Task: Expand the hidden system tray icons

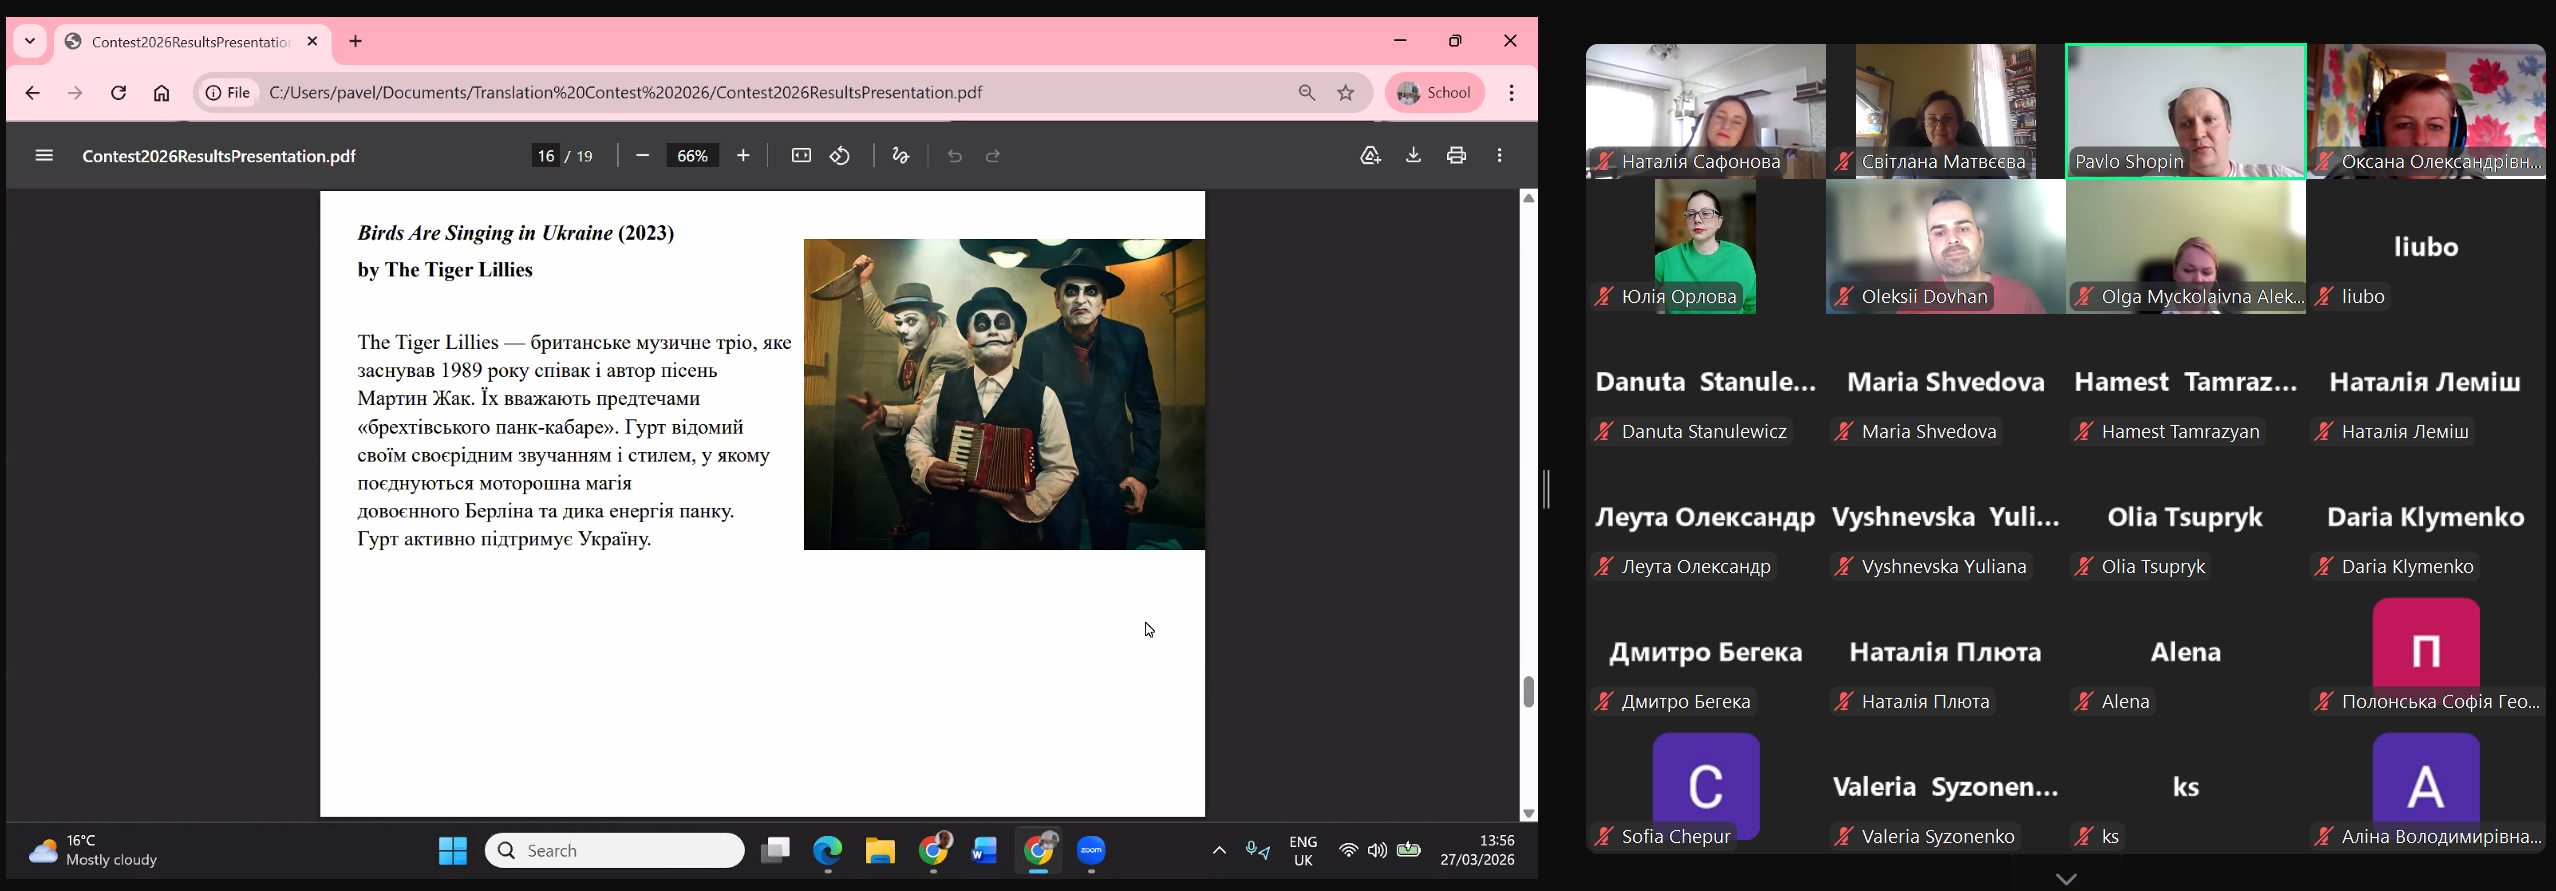Action: pyautogui.click(x=1219, y=850)
